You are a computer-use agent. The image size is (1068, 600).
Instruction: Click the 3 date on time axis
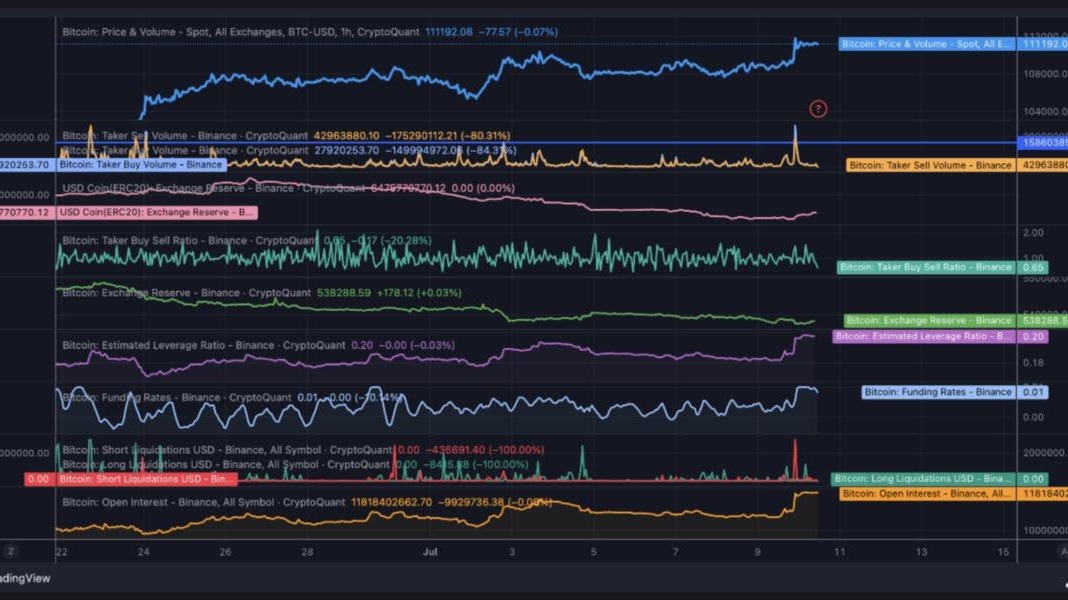(x=512, y=552)
